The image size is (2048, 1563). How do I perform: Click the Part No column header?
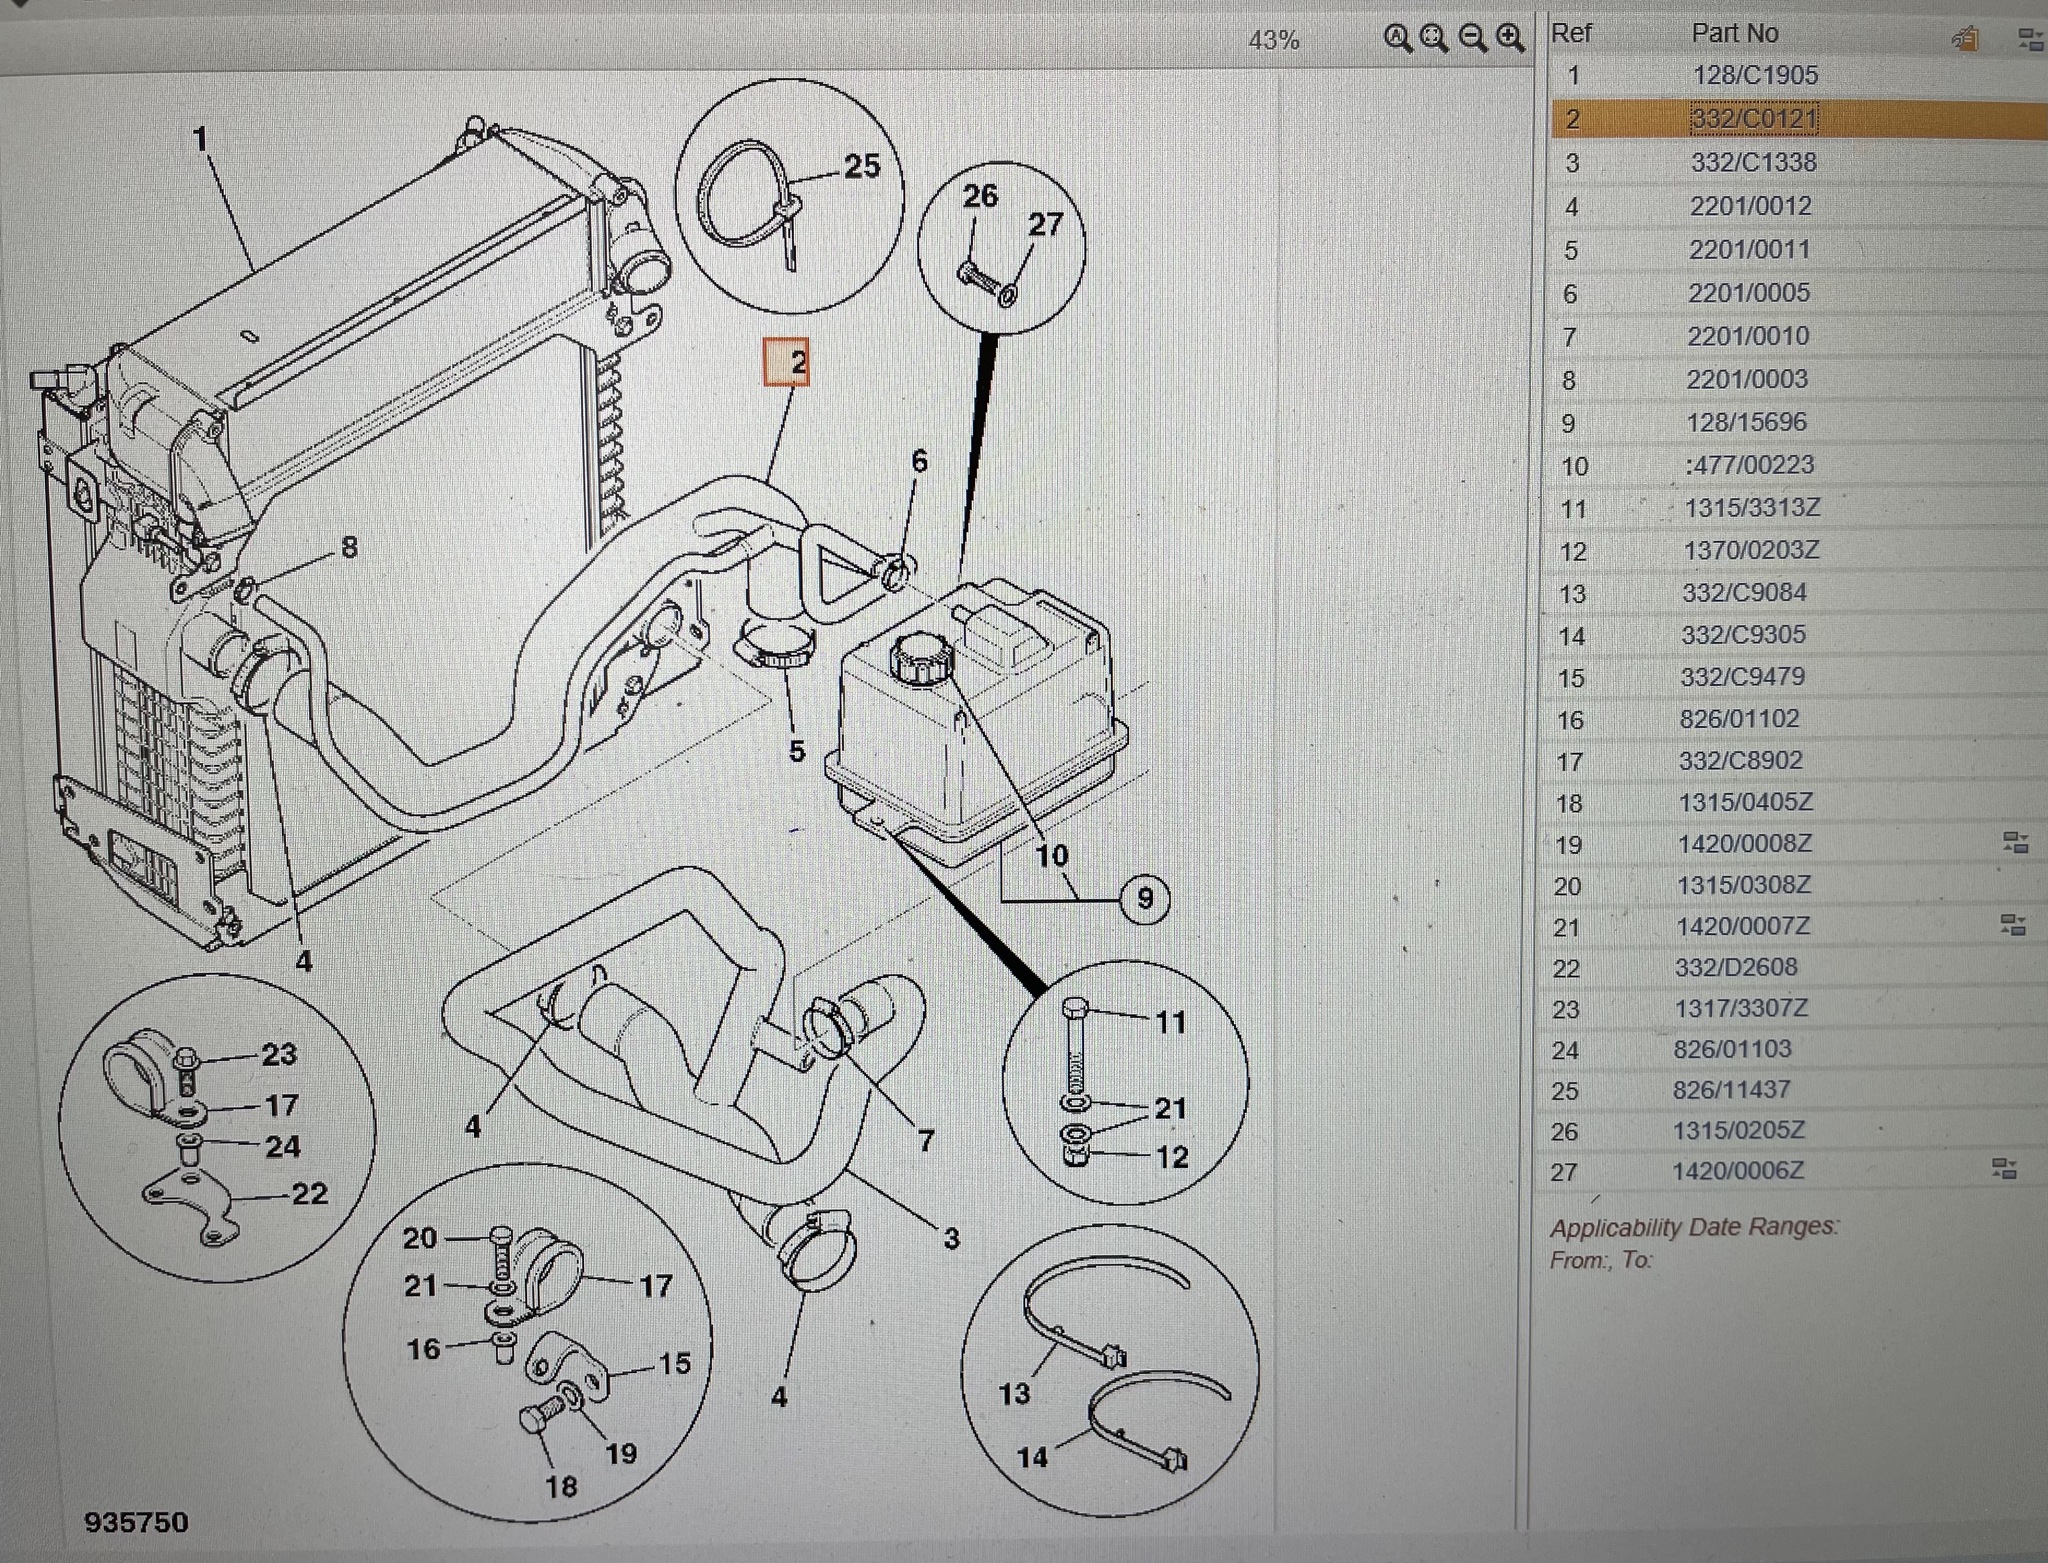1735,33
